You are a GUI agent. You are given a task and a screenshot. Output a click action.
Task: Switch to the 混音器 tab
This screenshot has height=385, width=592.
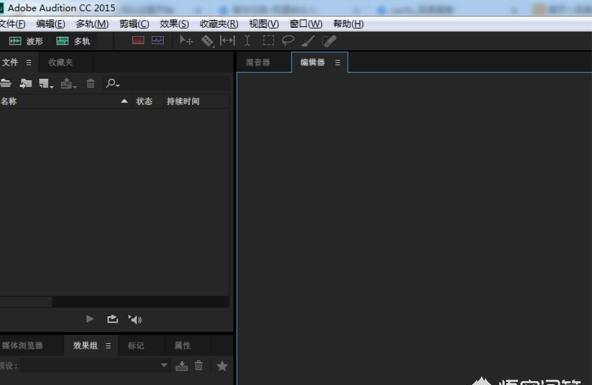pyautogui.click(x=258, y=63)
